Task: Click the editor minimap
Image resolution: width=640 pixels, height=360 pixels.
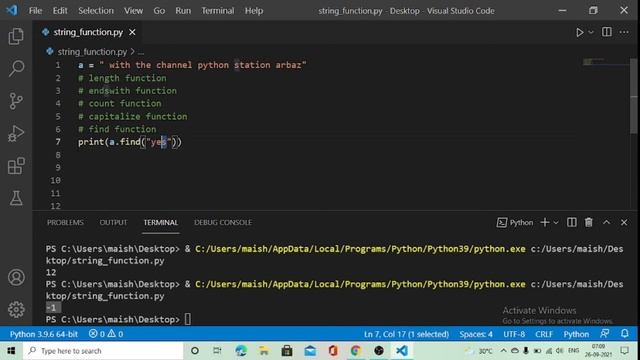Action: tap(606, 62)
